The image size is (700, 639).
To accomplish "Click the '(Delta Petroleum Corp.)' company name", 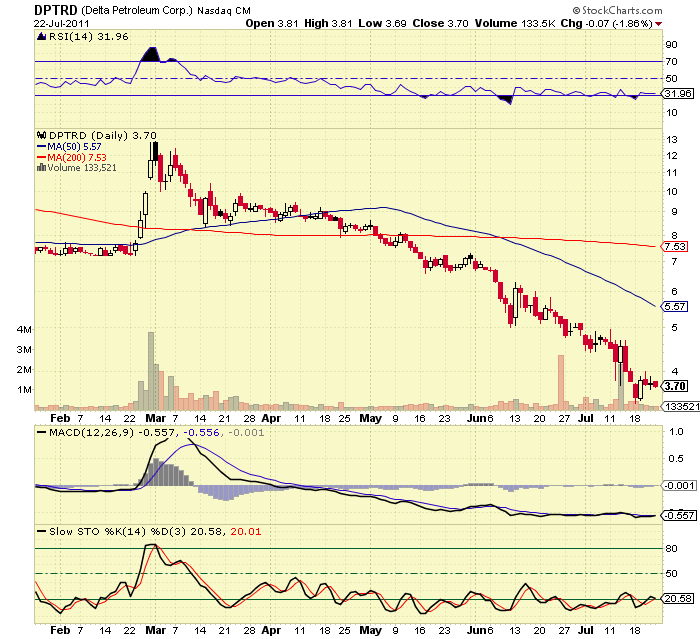I will 138,10.
